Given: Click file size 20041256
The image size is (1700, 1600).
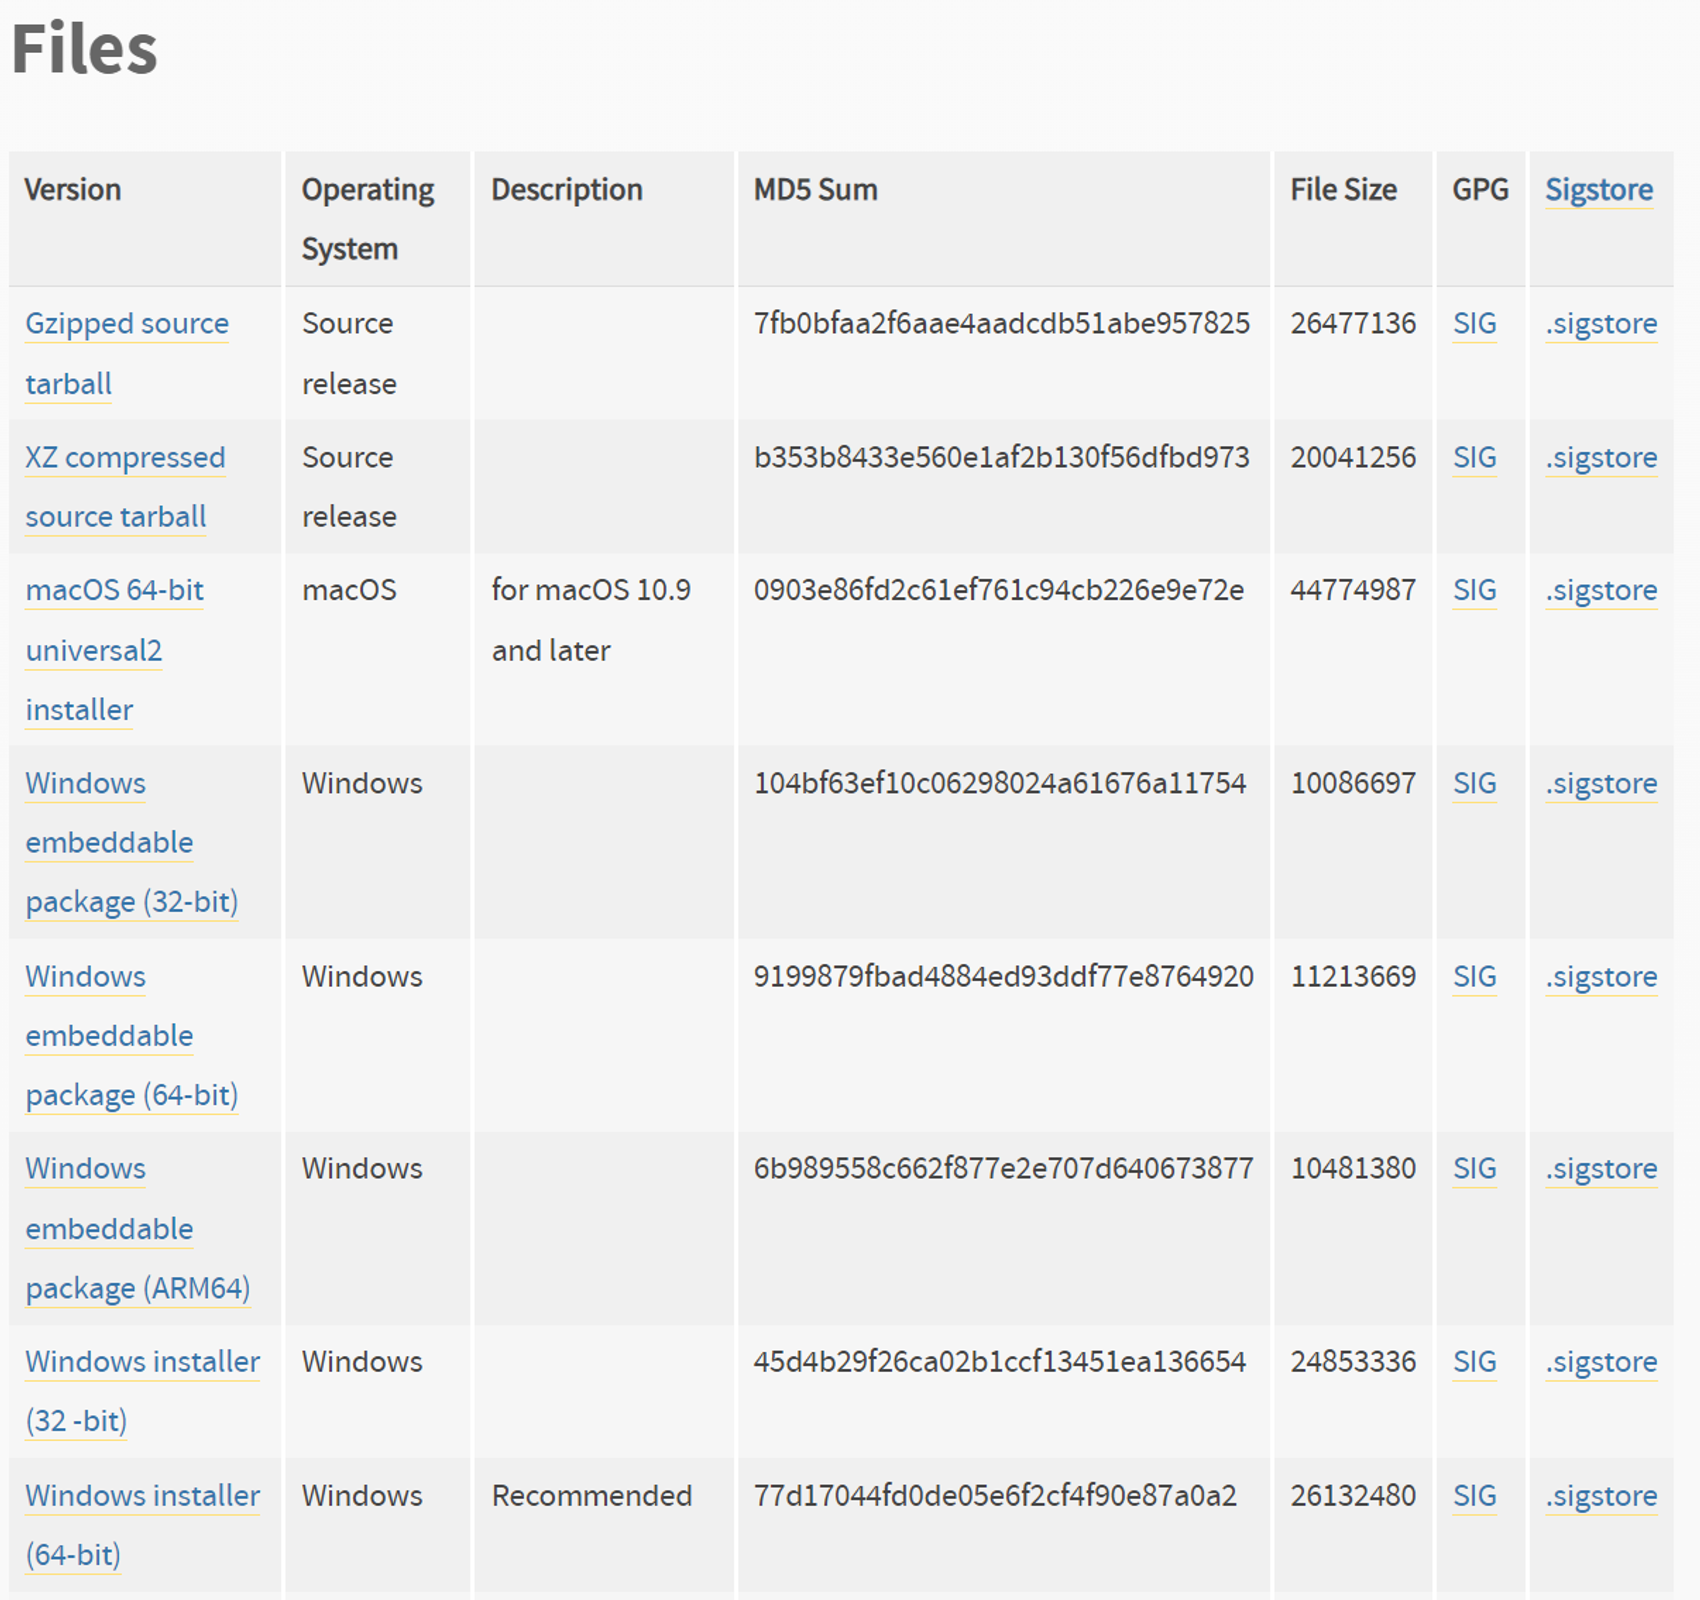Looking at the screenshot, I should (x=1353, y=458).
